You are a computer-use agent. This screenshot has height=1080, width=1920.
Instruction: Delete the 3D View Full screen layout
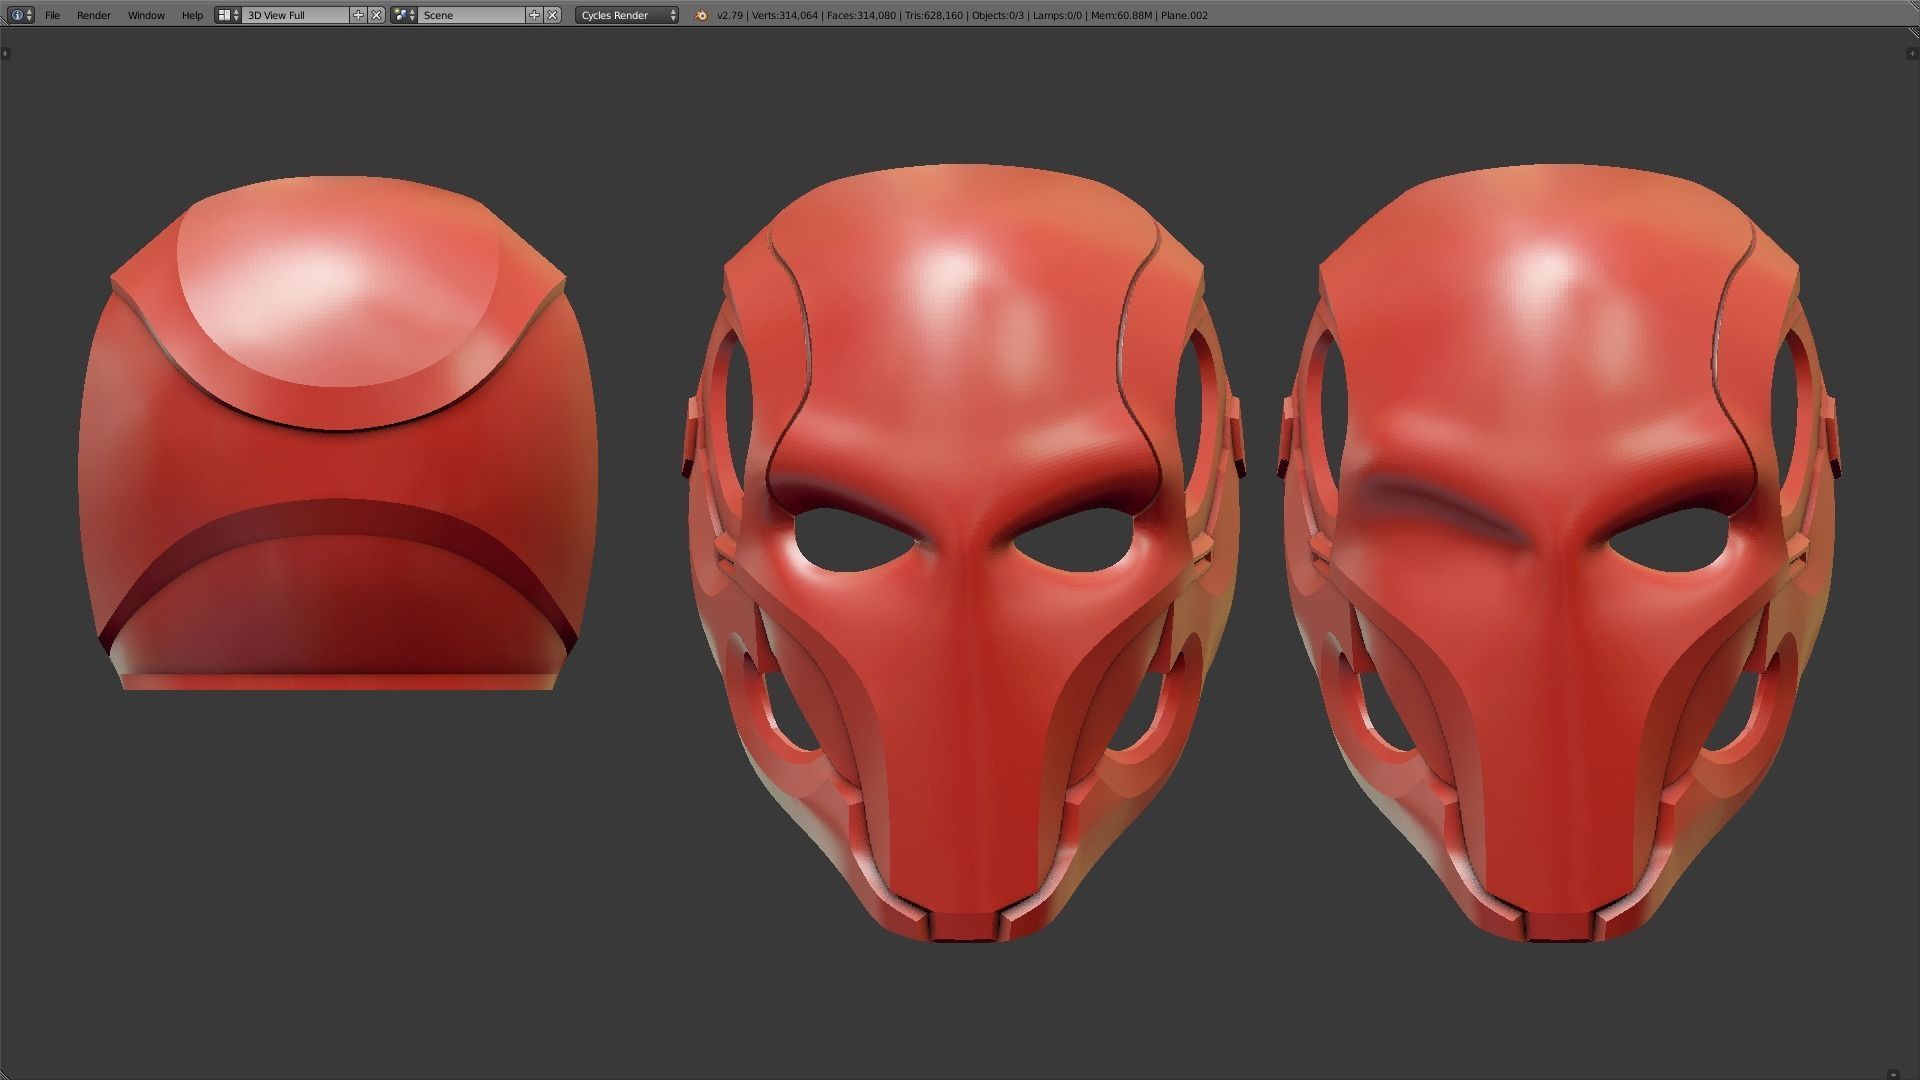tap(377, 15)
